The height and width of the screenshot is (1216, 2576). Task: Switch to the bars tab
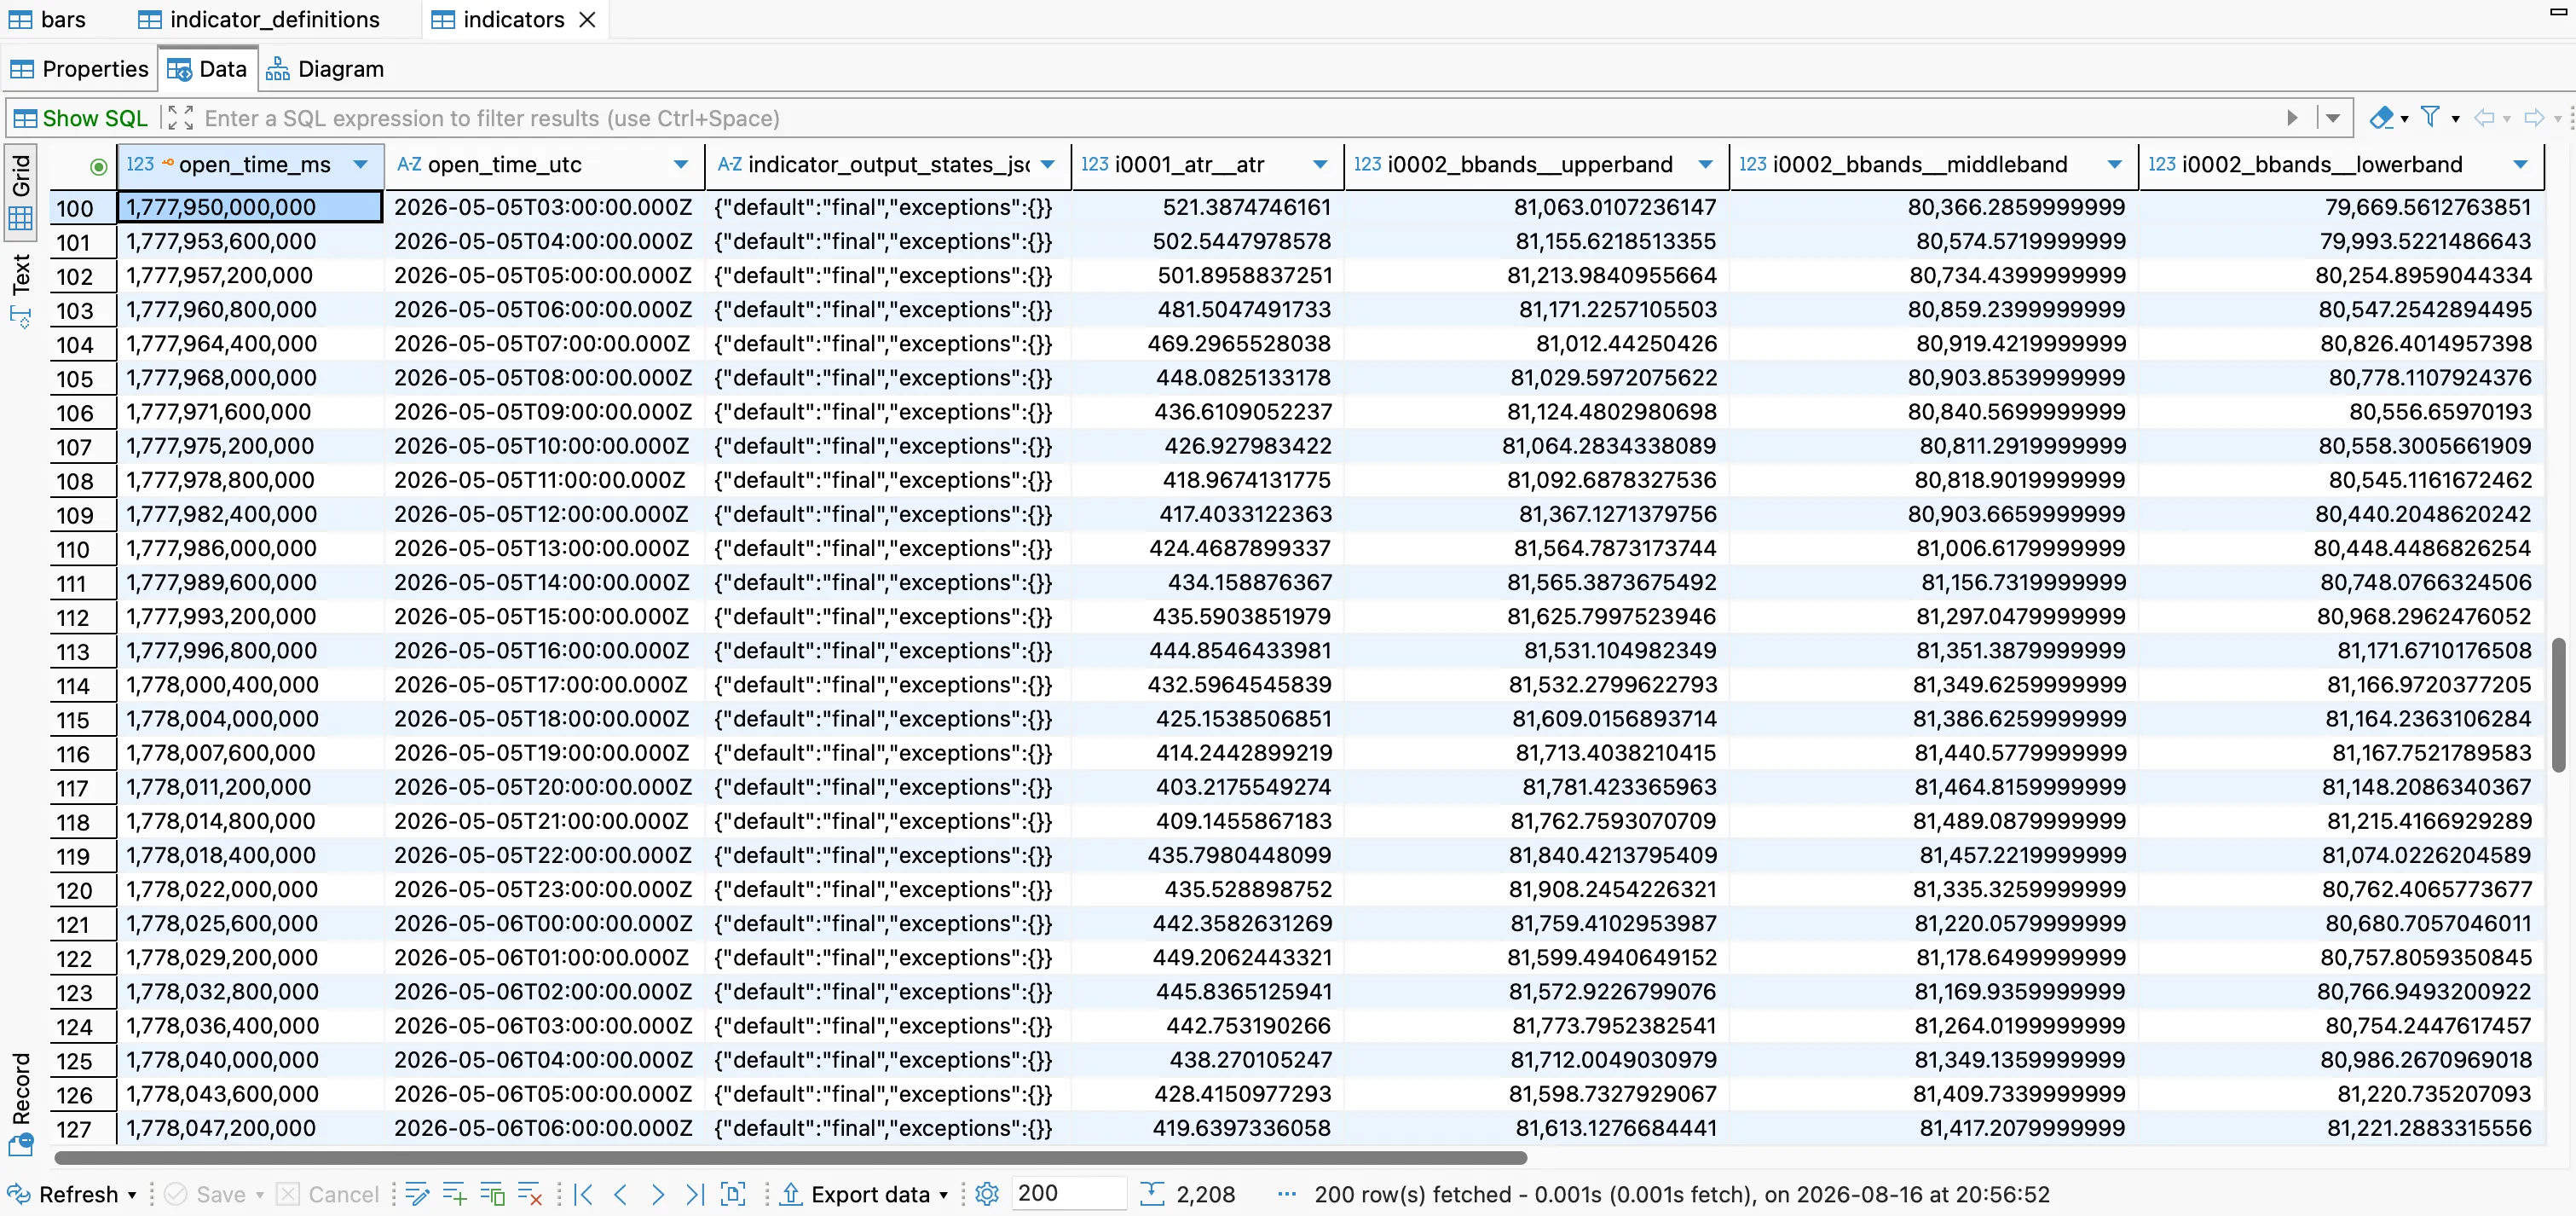[47, 19]
